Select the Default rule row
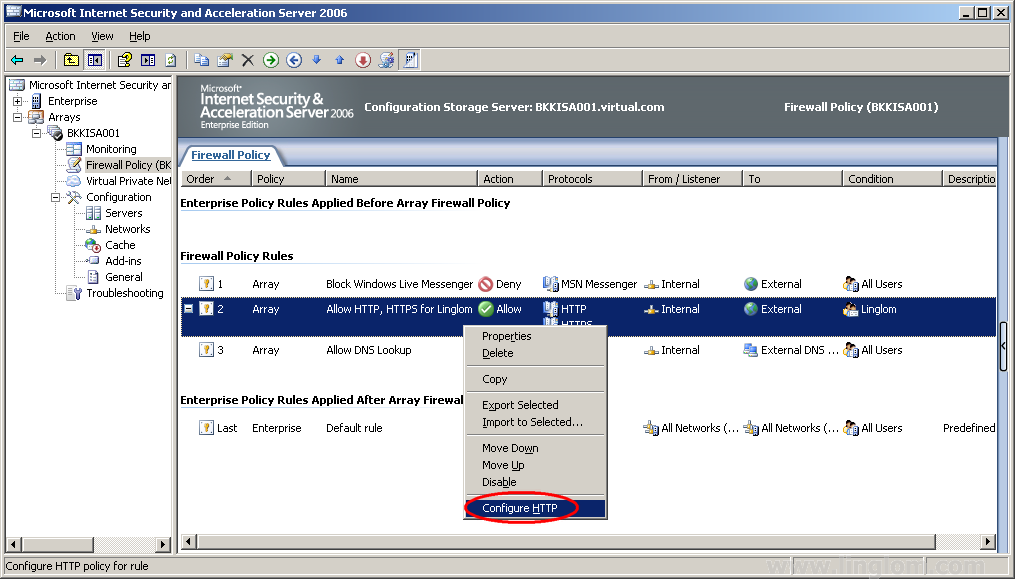 pos(588,428)
